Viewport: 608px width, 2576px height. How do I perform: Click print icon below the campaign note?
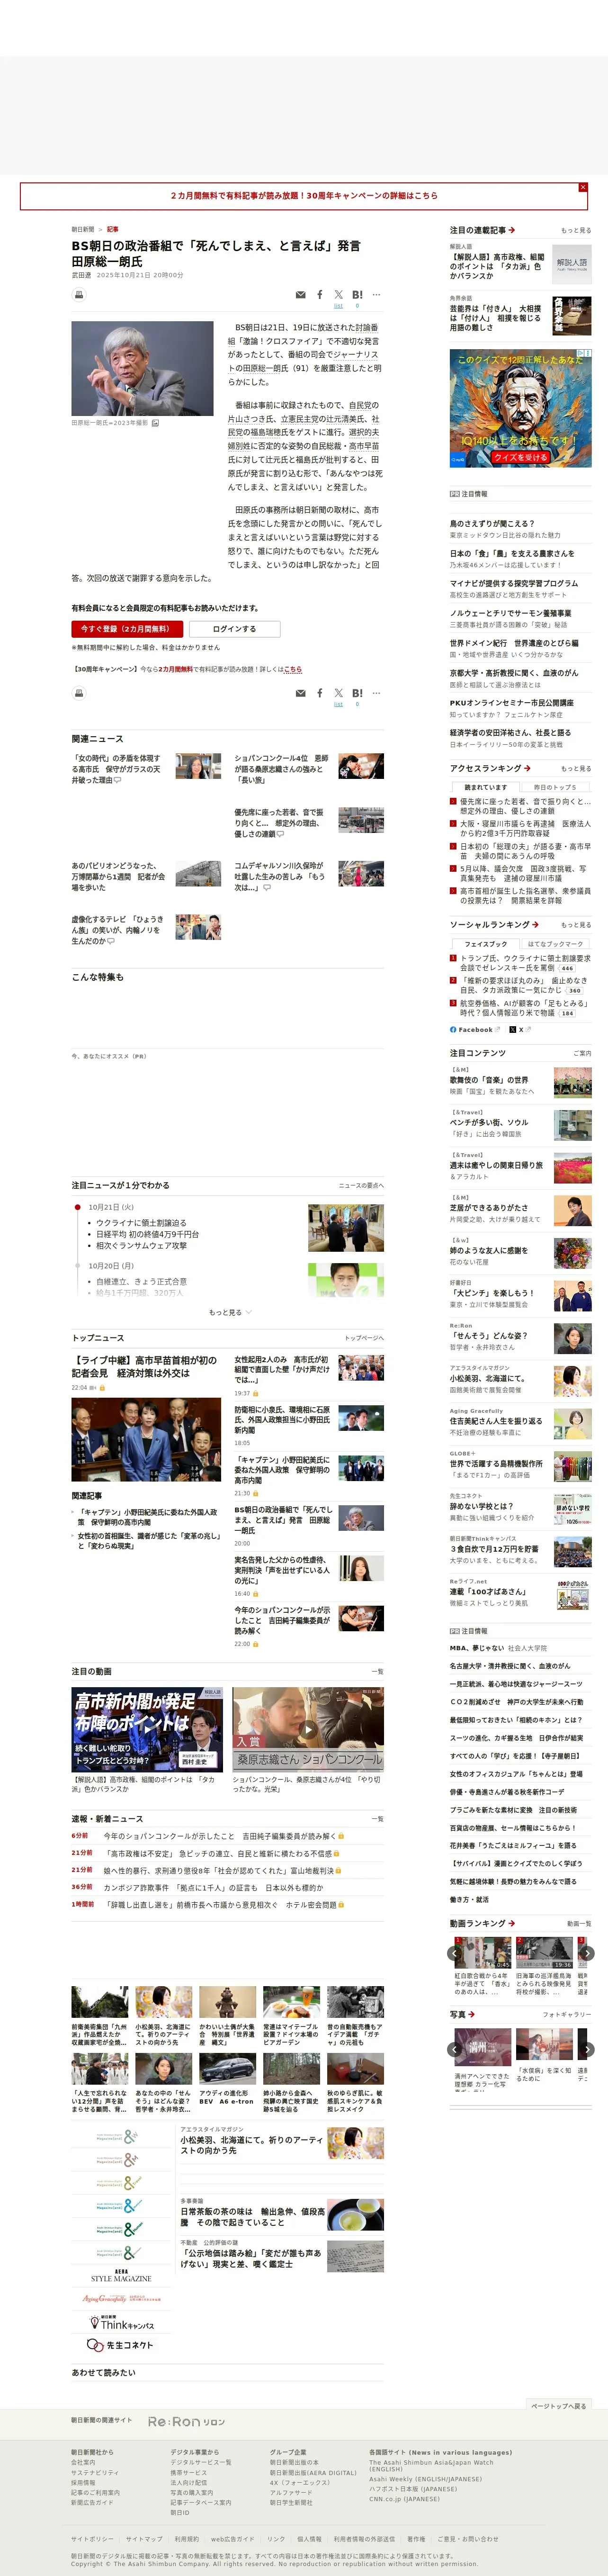(79, 693)
